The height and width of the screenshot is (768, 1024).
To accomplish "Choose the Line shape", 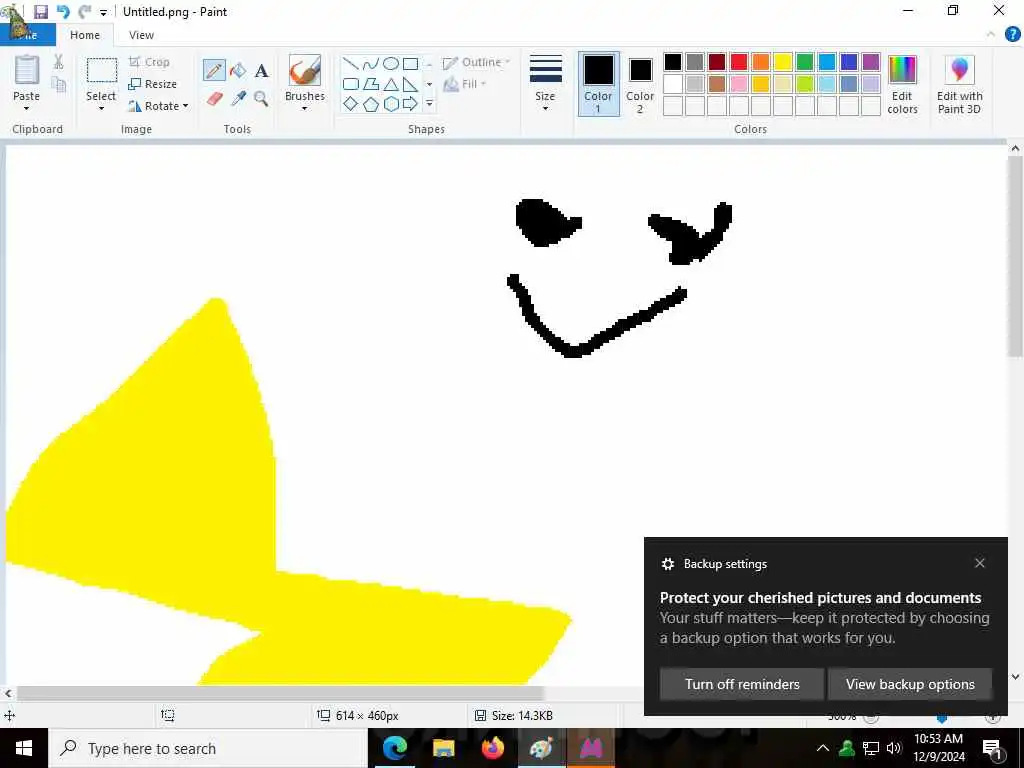I will pyautogui.click(x=351, y=63).
